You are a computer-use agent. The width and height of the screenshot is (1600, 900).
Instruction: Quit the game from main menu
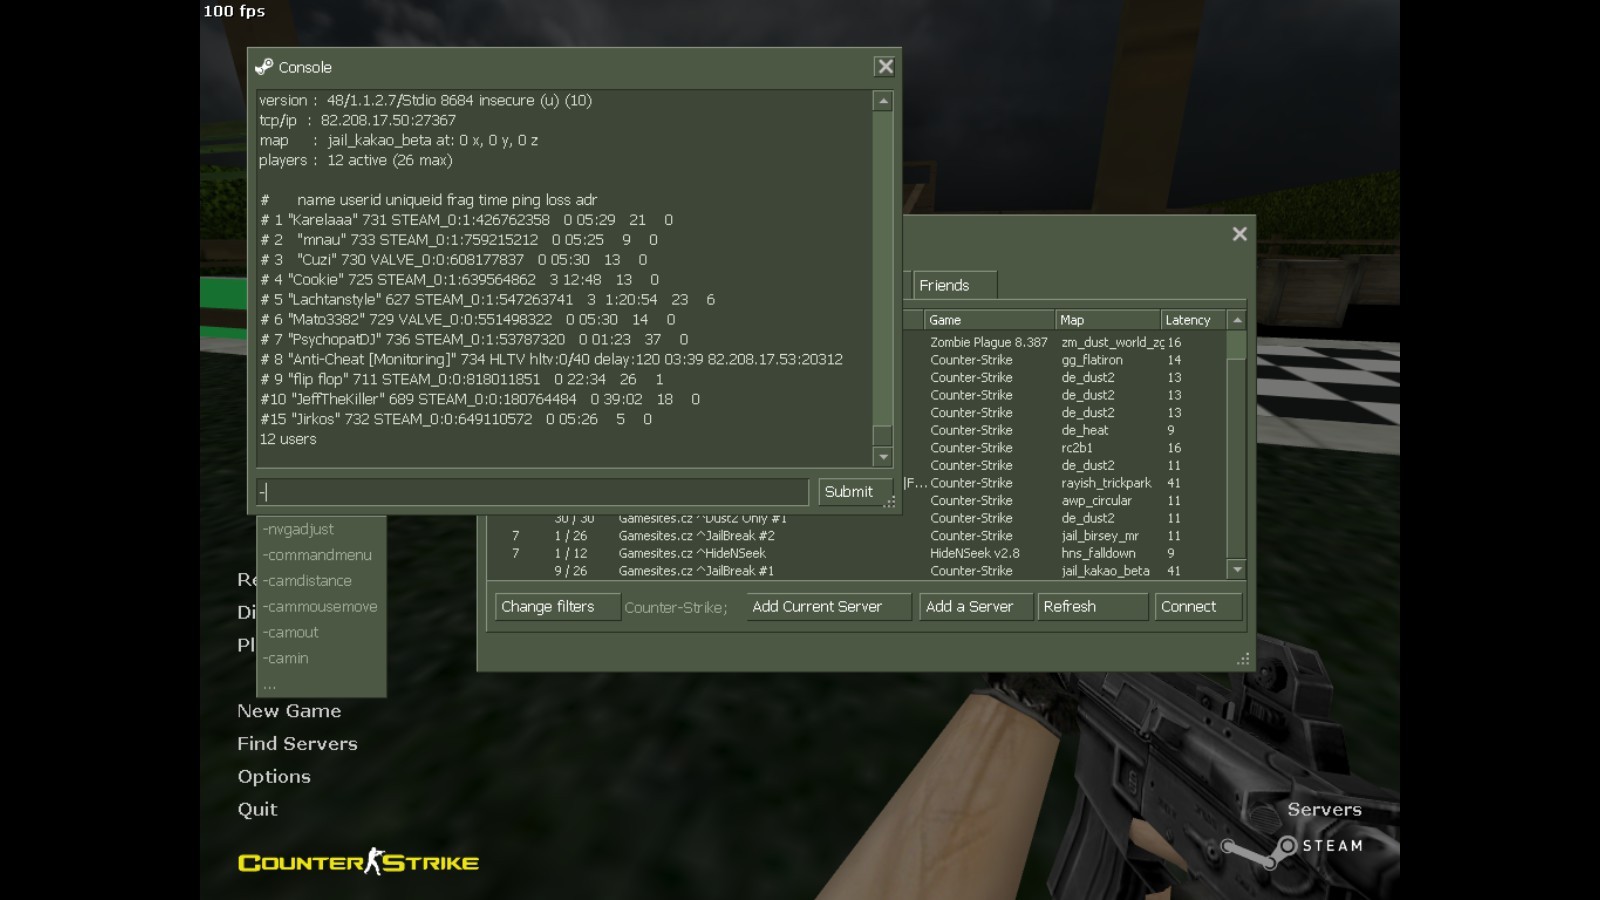coord(257,810)
